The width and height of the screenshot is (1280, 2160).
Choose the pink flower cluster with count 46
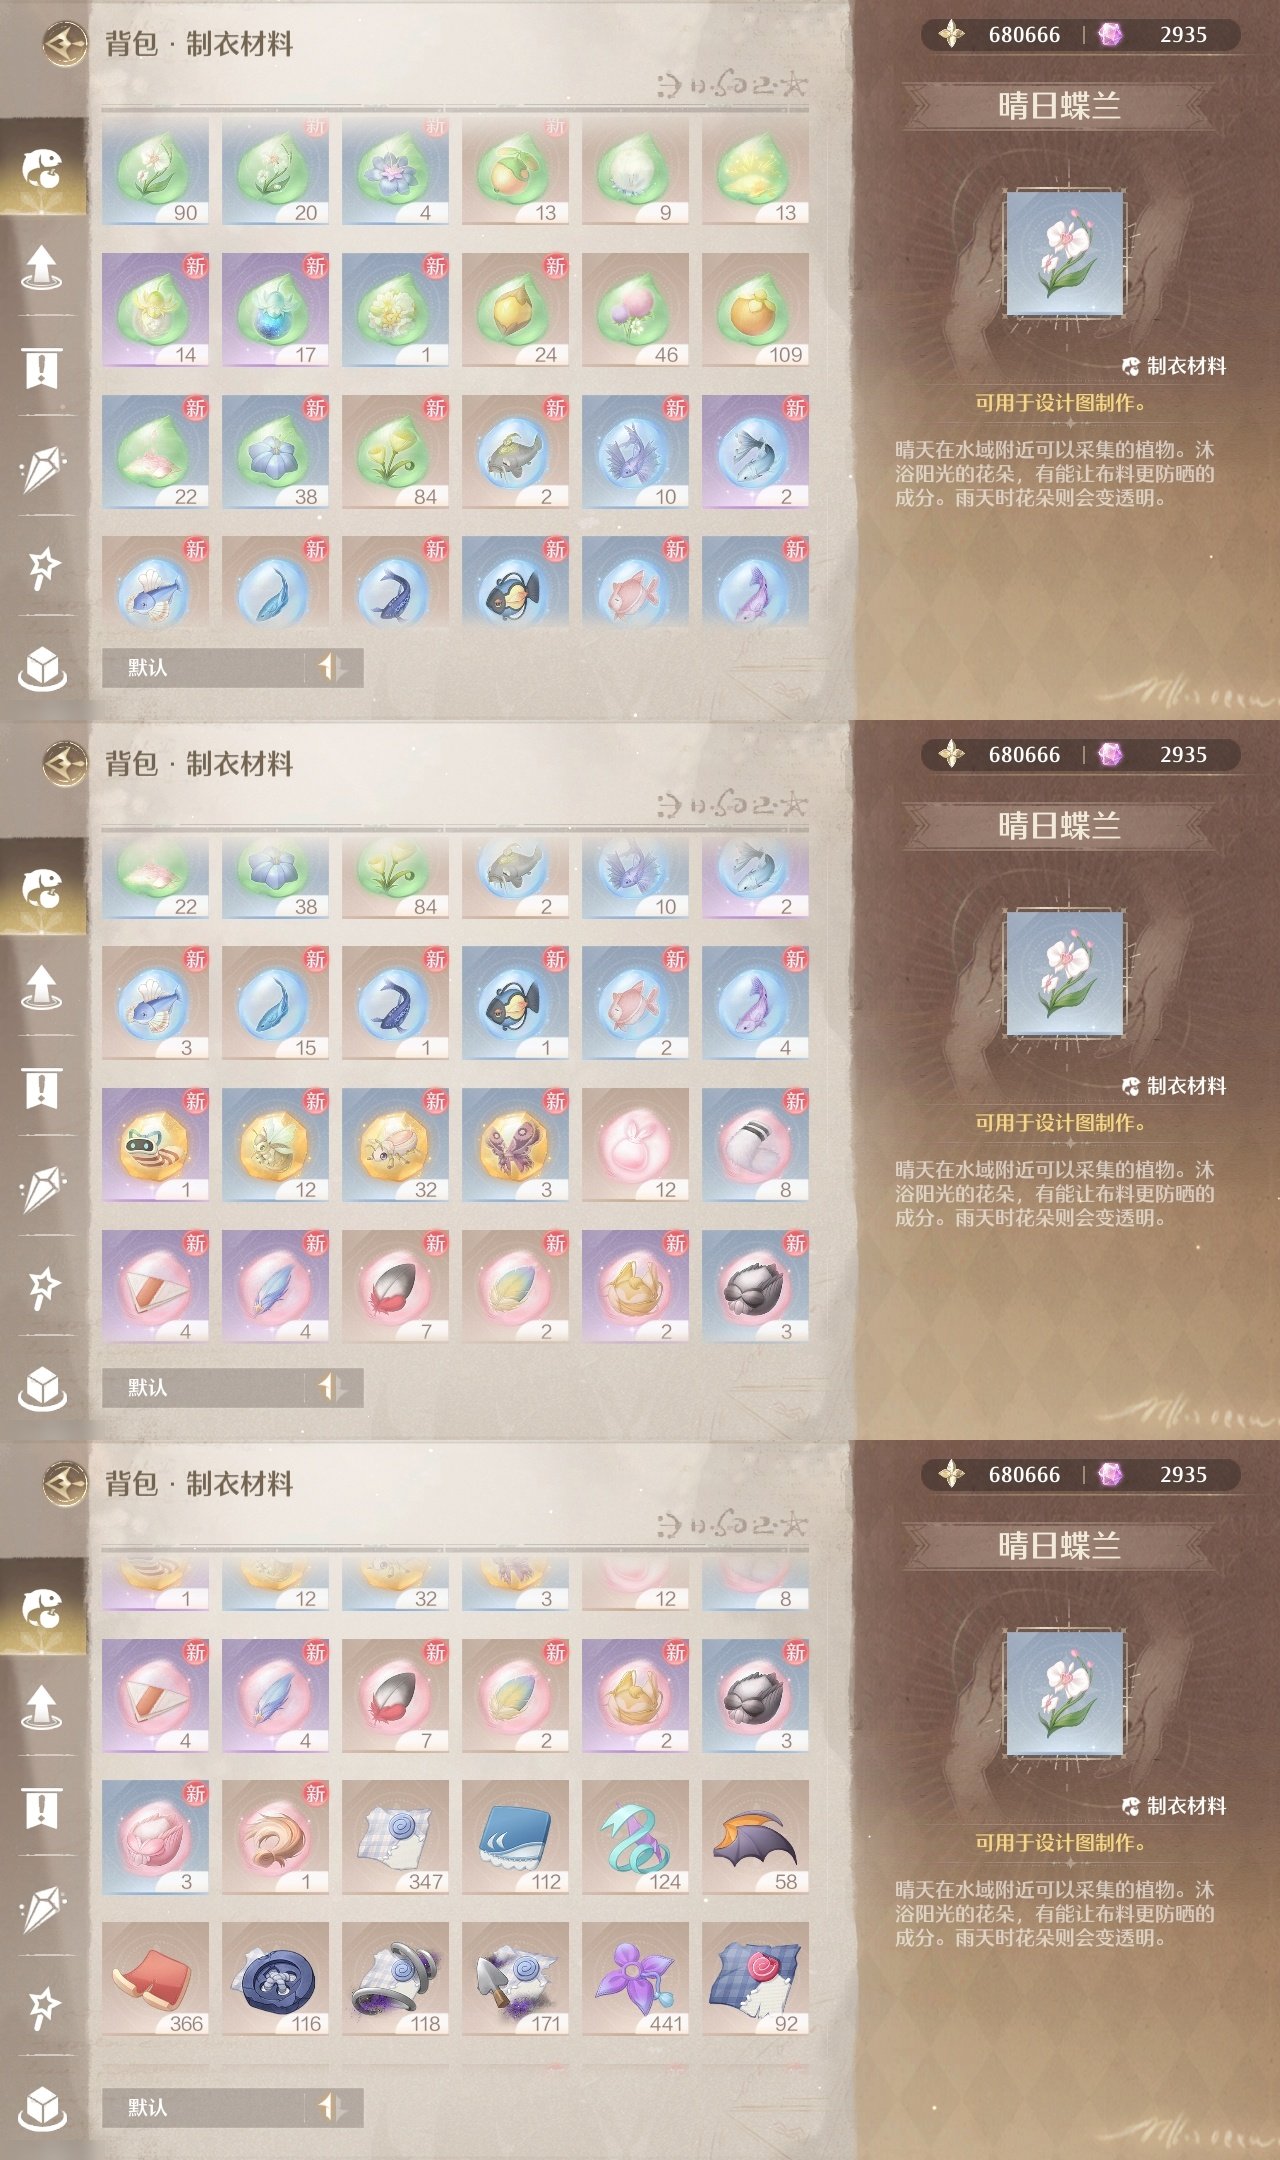pos(635,311)
